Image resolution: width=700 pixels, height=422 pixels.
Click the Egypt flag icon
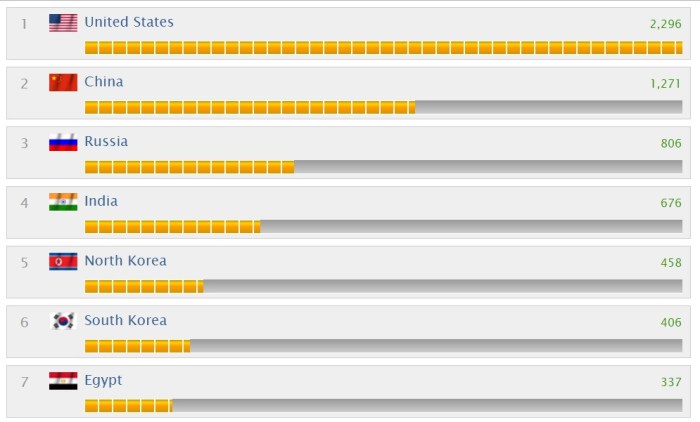coord(63,381)
